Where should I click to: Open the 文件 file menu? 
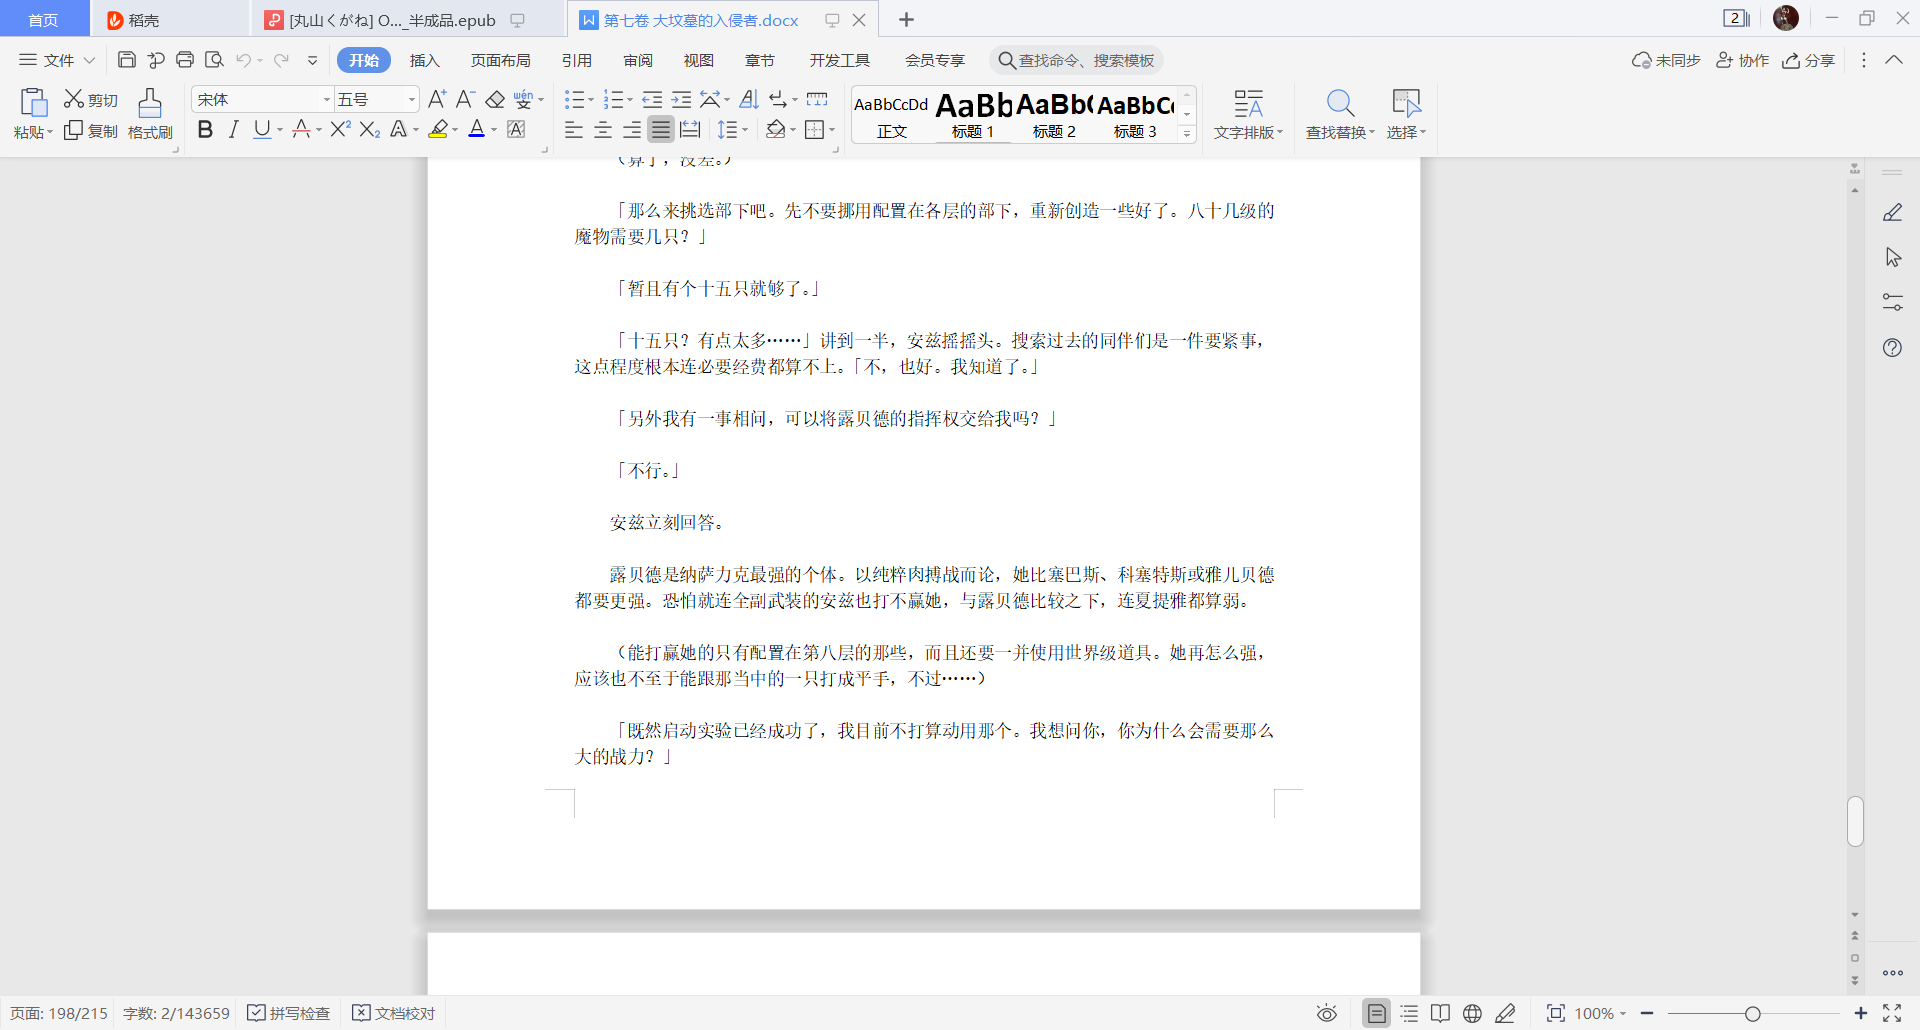(x=57, y=60)
